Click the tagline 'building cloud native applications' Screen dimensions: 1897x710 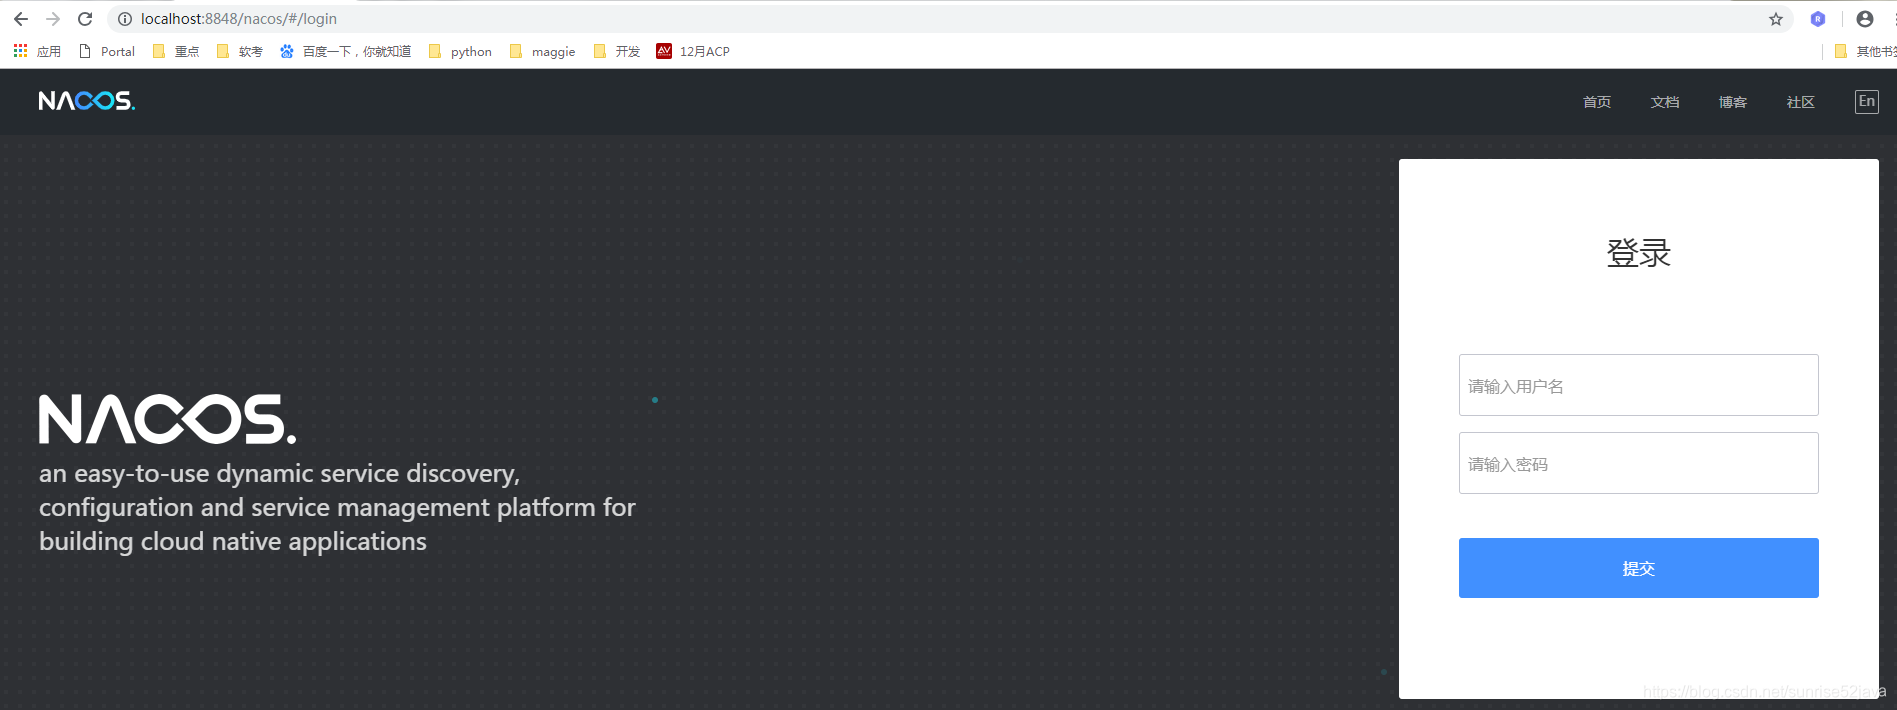coord(233,541)
